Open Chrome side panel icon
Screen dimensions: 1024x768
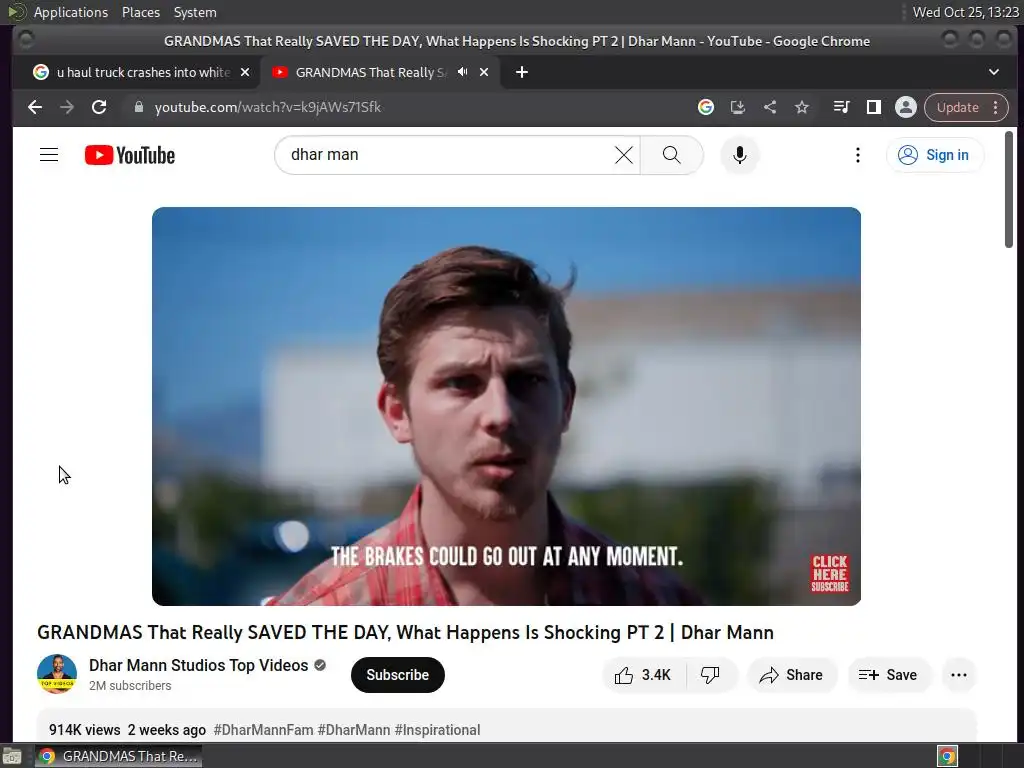point(873,107)
